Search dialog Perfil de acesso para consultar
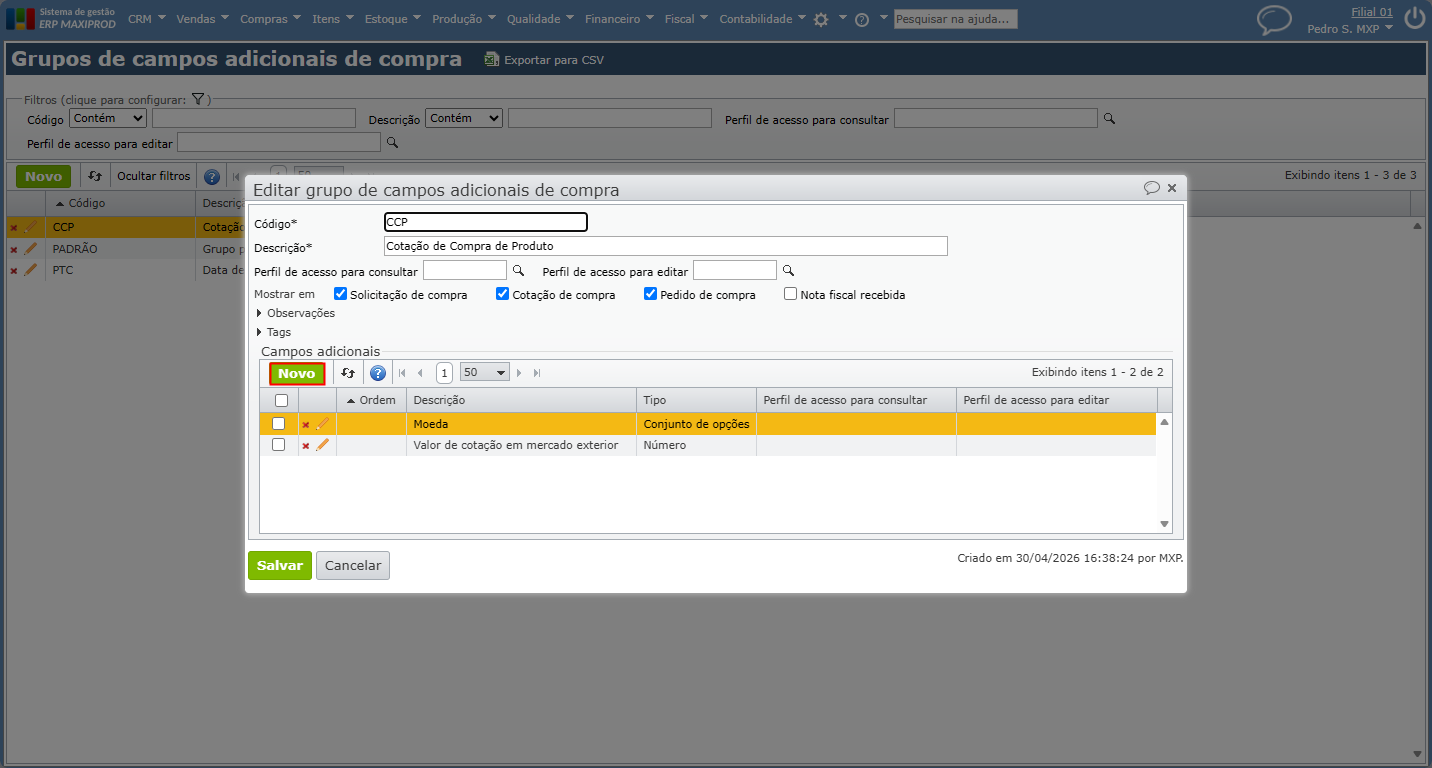The height and width of the screenshot is (768, 1432). pos(518,270)
